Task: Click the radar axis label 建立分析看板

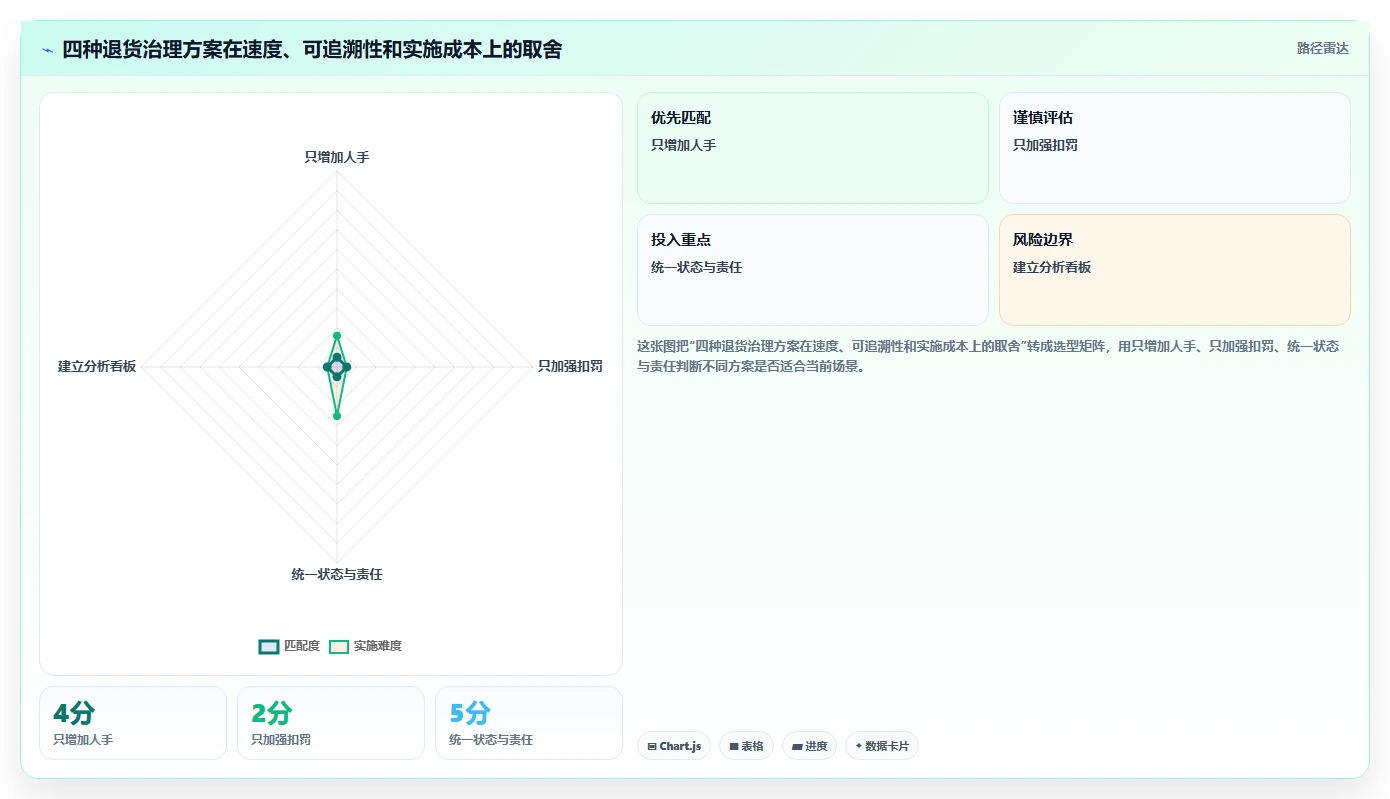Action: coord(97,366)
